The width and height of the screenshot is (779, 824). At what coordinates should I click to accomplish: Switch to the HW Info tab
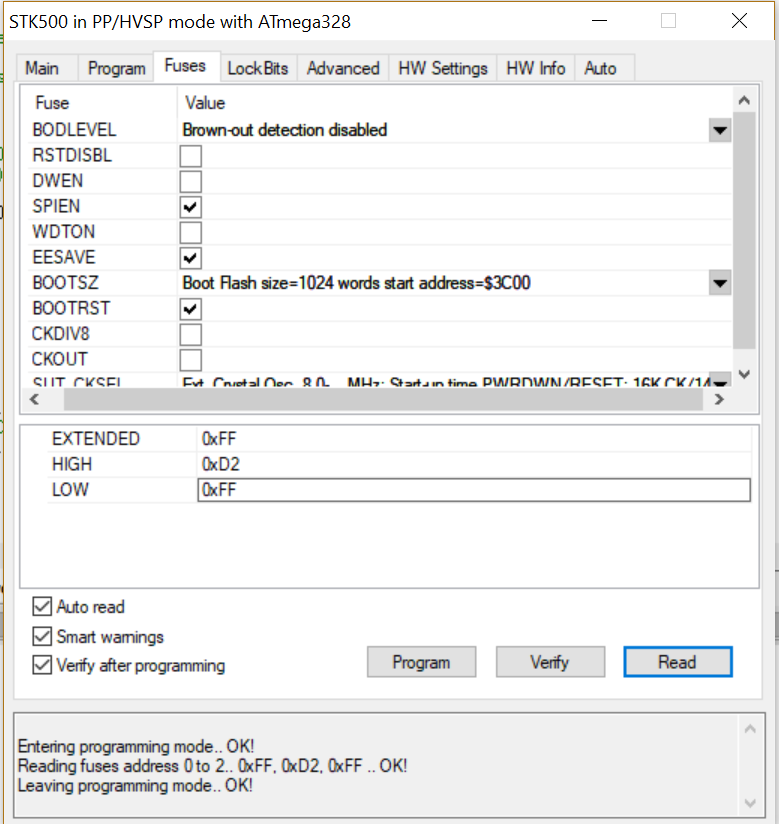tap(536, 68)
